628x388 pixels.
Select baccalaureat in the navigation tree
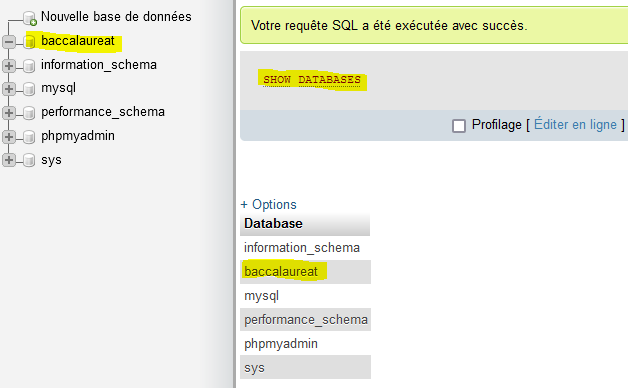(78, 41)
